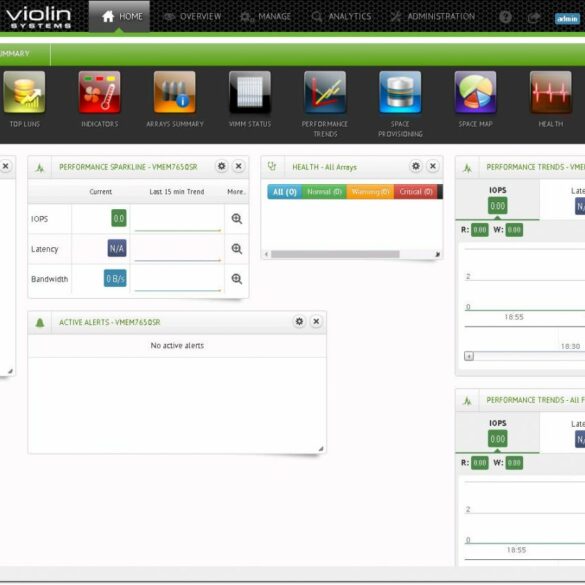The height and width of the screenshot is (585, 585).
Task: Click the 'Current' column header
Action: coord(101,192)
